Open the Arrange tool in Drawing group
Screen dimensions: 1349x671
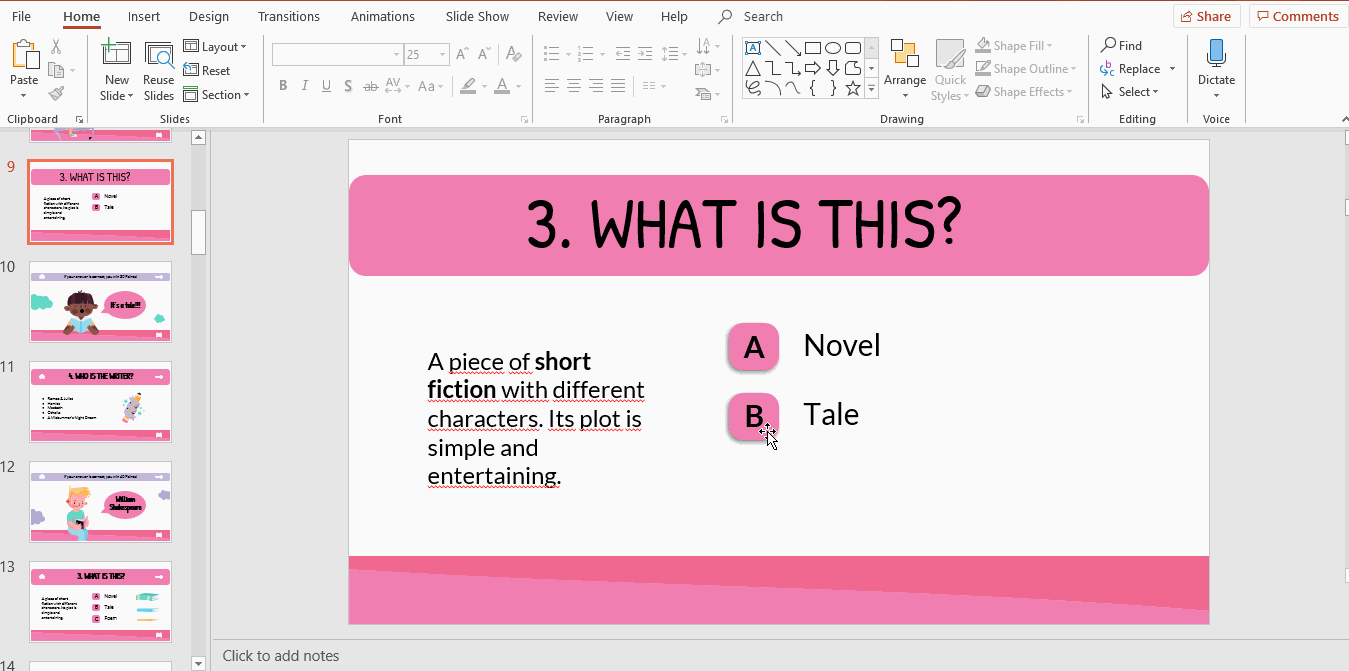point(905,68)
